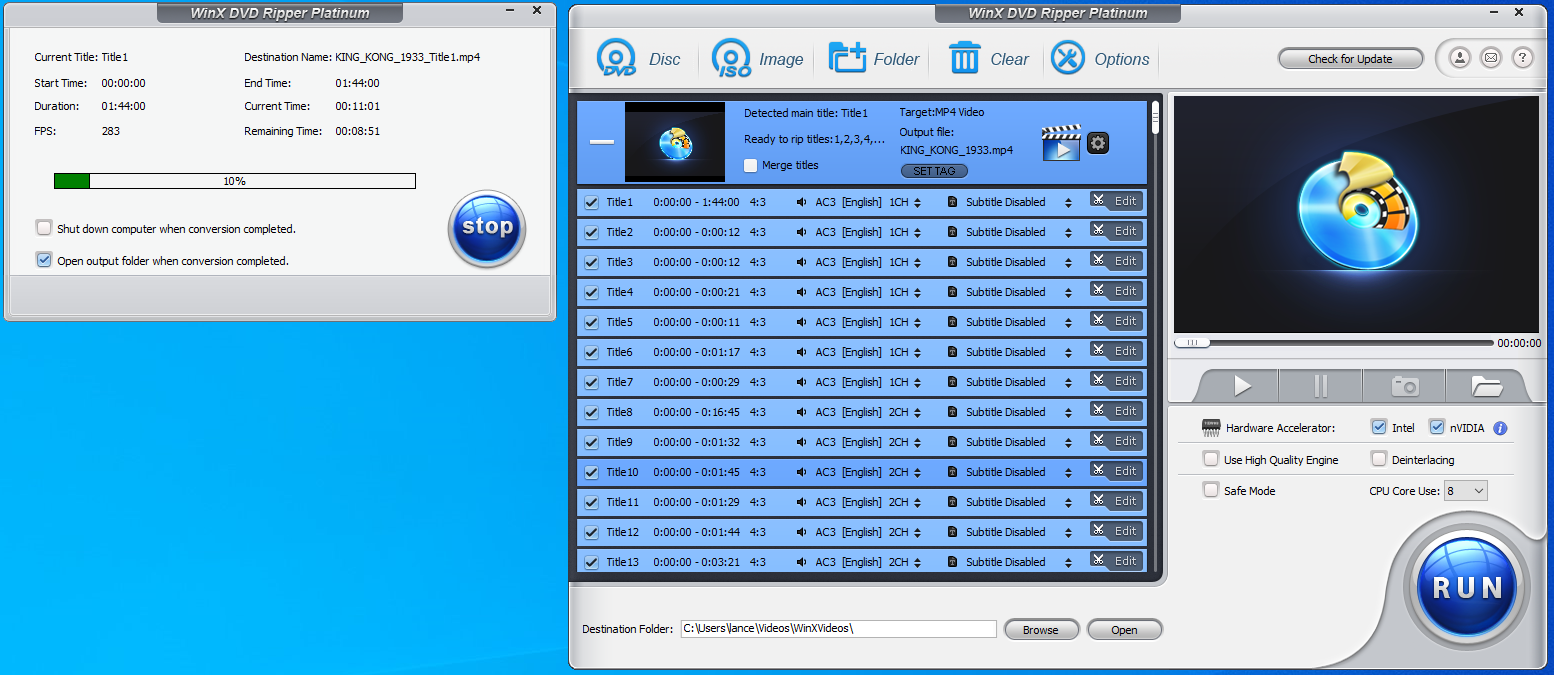Uncheck open output folder when completed
The width and height of the screenshot is (1554, 675).
click(x=44, y=260)
